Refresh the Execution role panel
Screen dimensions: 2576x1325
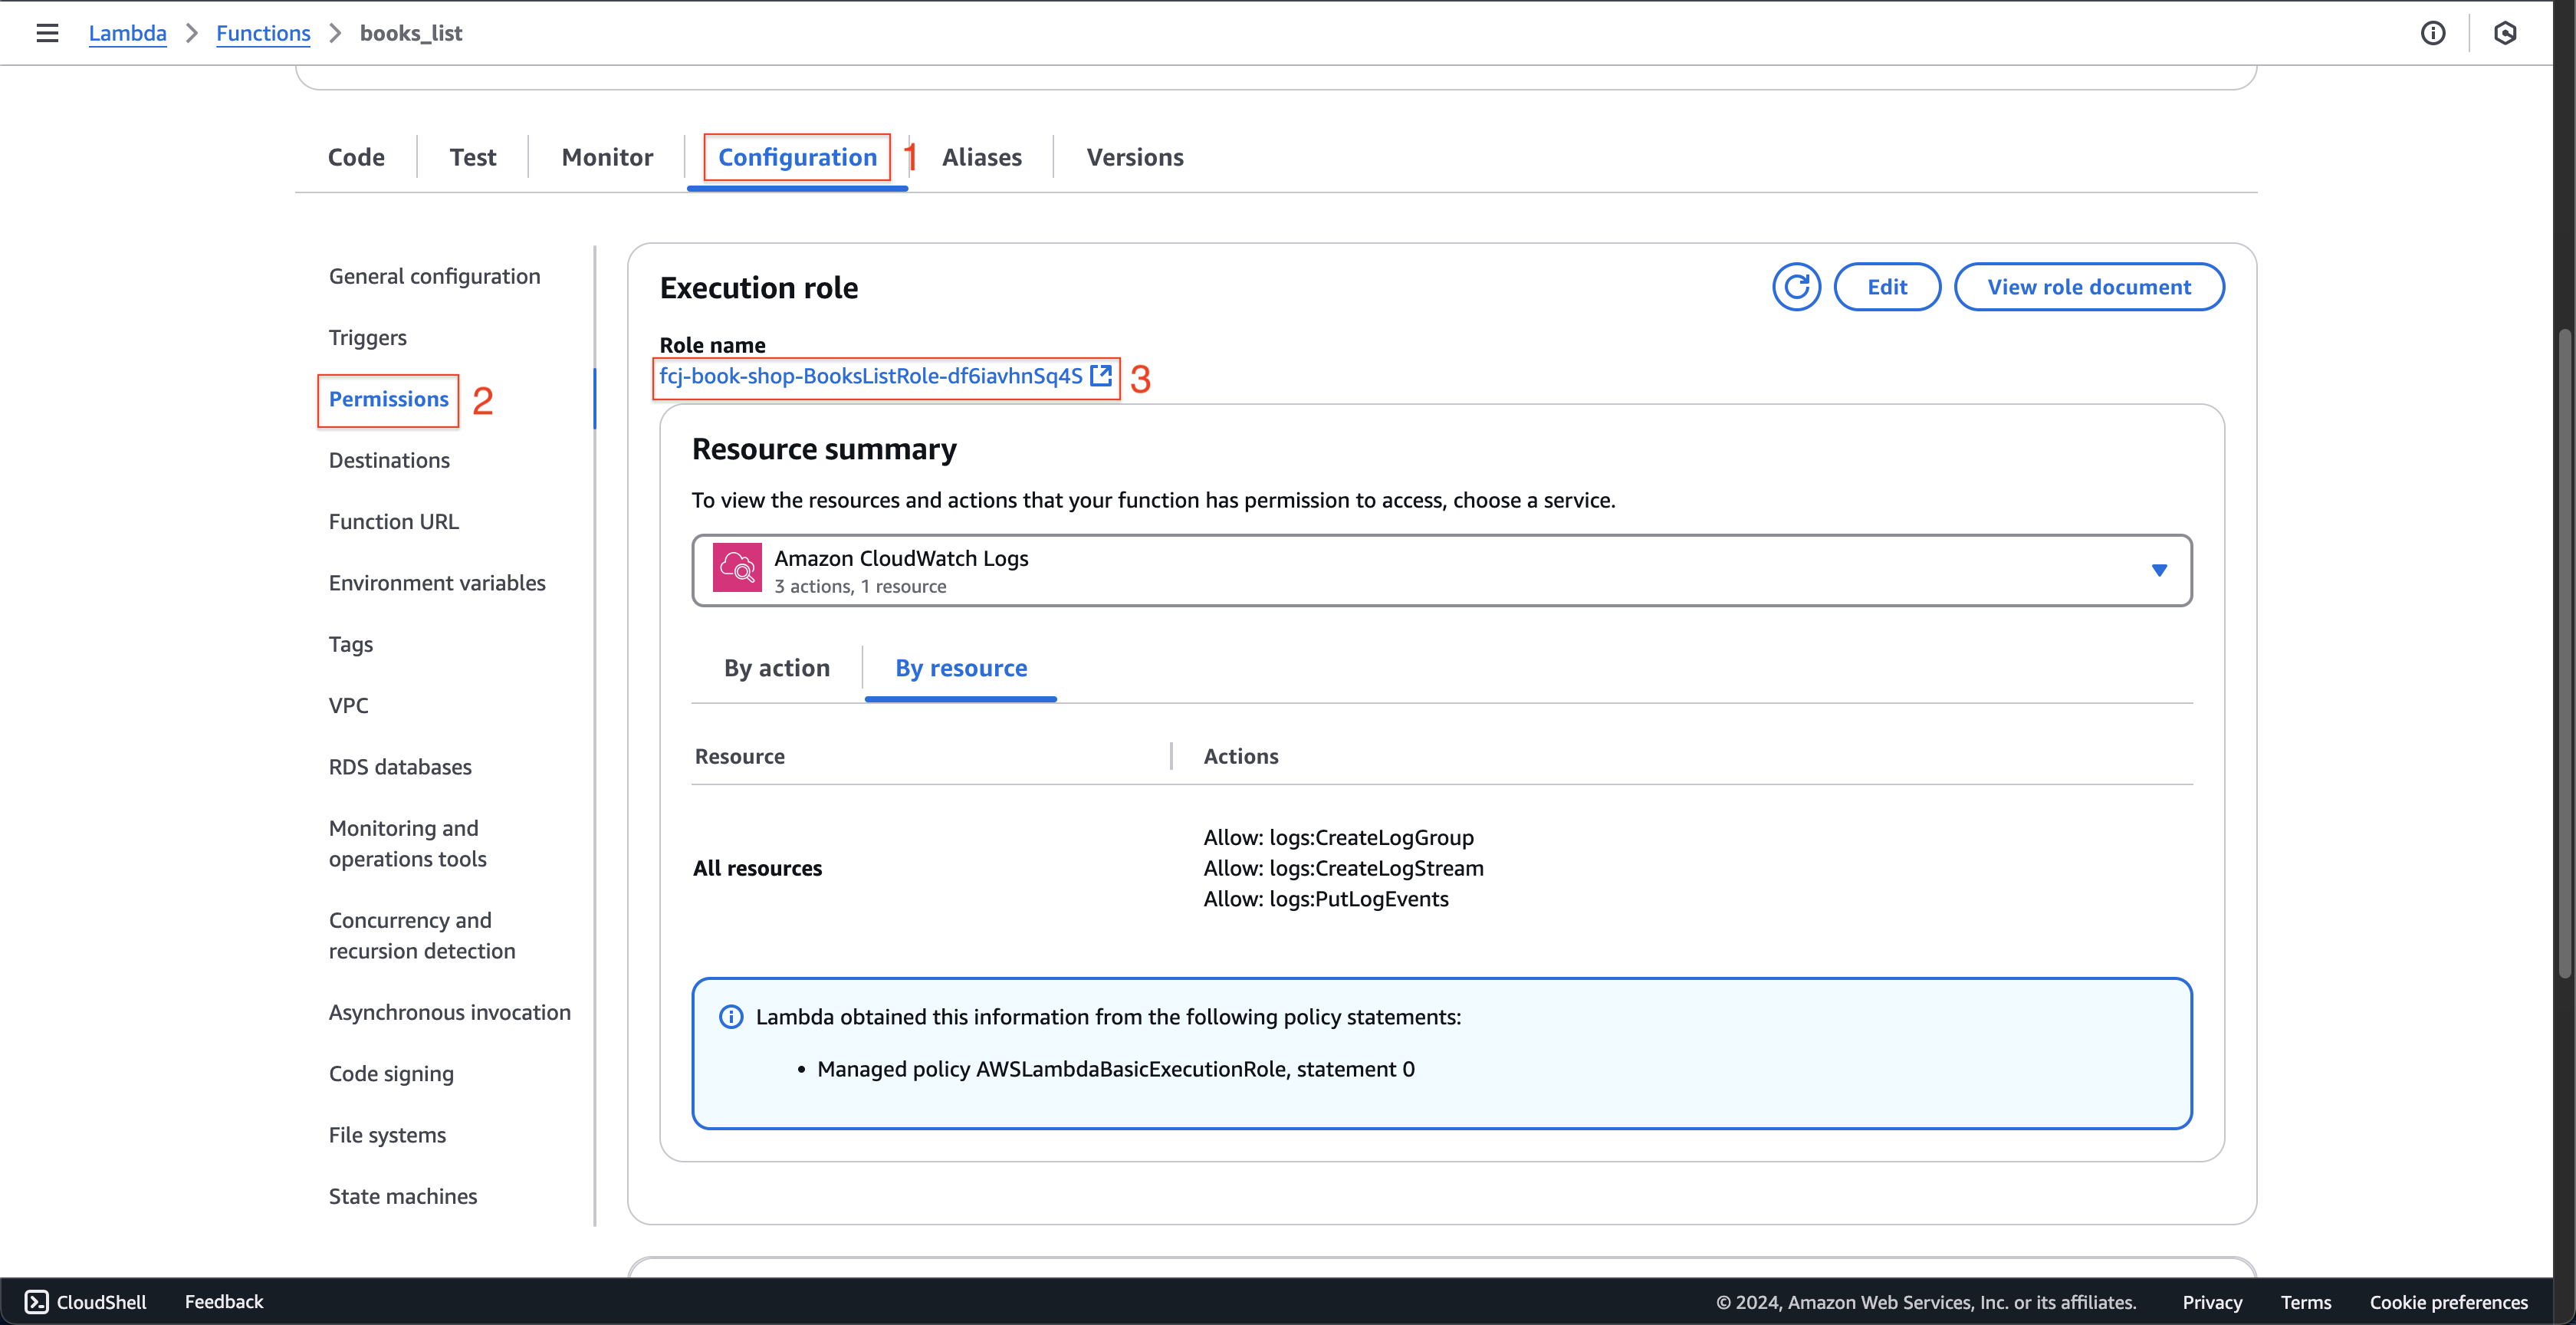[1797, 288]
